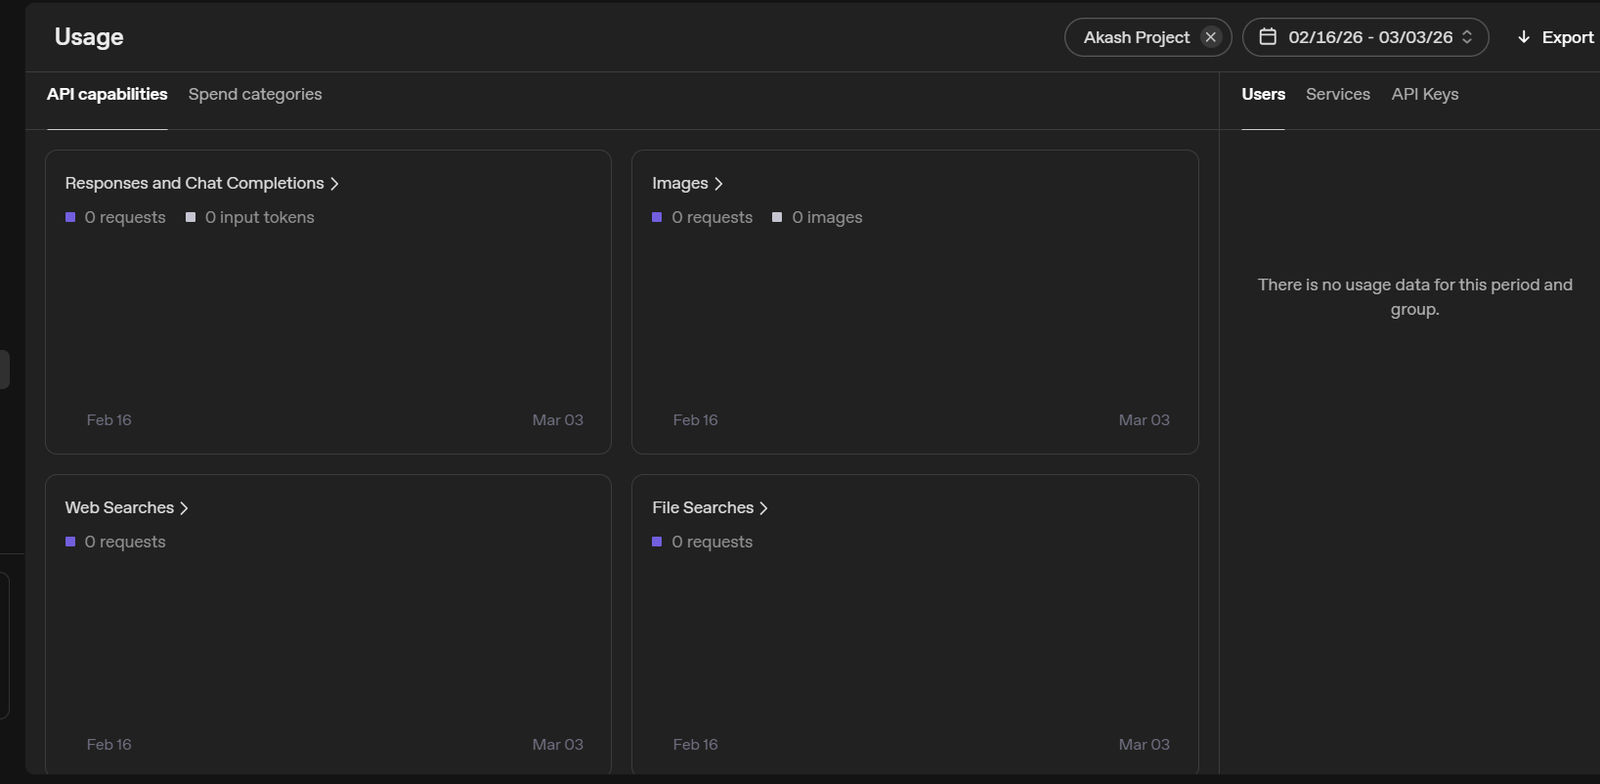The height and width of the screenshot is (784, 1600).
Task: Click '0 requests' in Responses card
Action: pos(125,217)
